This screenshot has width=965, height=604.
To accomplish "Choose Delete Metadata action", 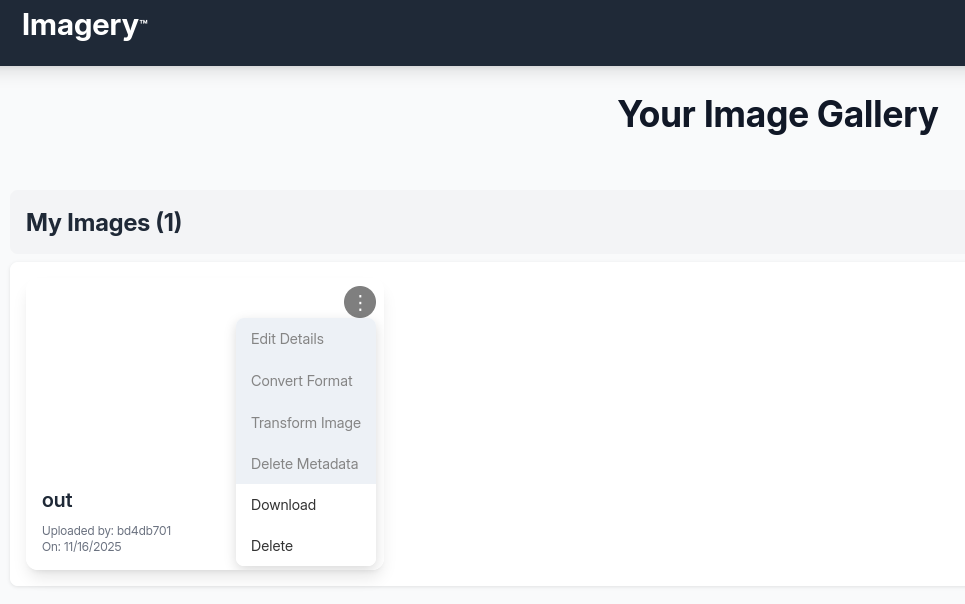I will [304, 463].
